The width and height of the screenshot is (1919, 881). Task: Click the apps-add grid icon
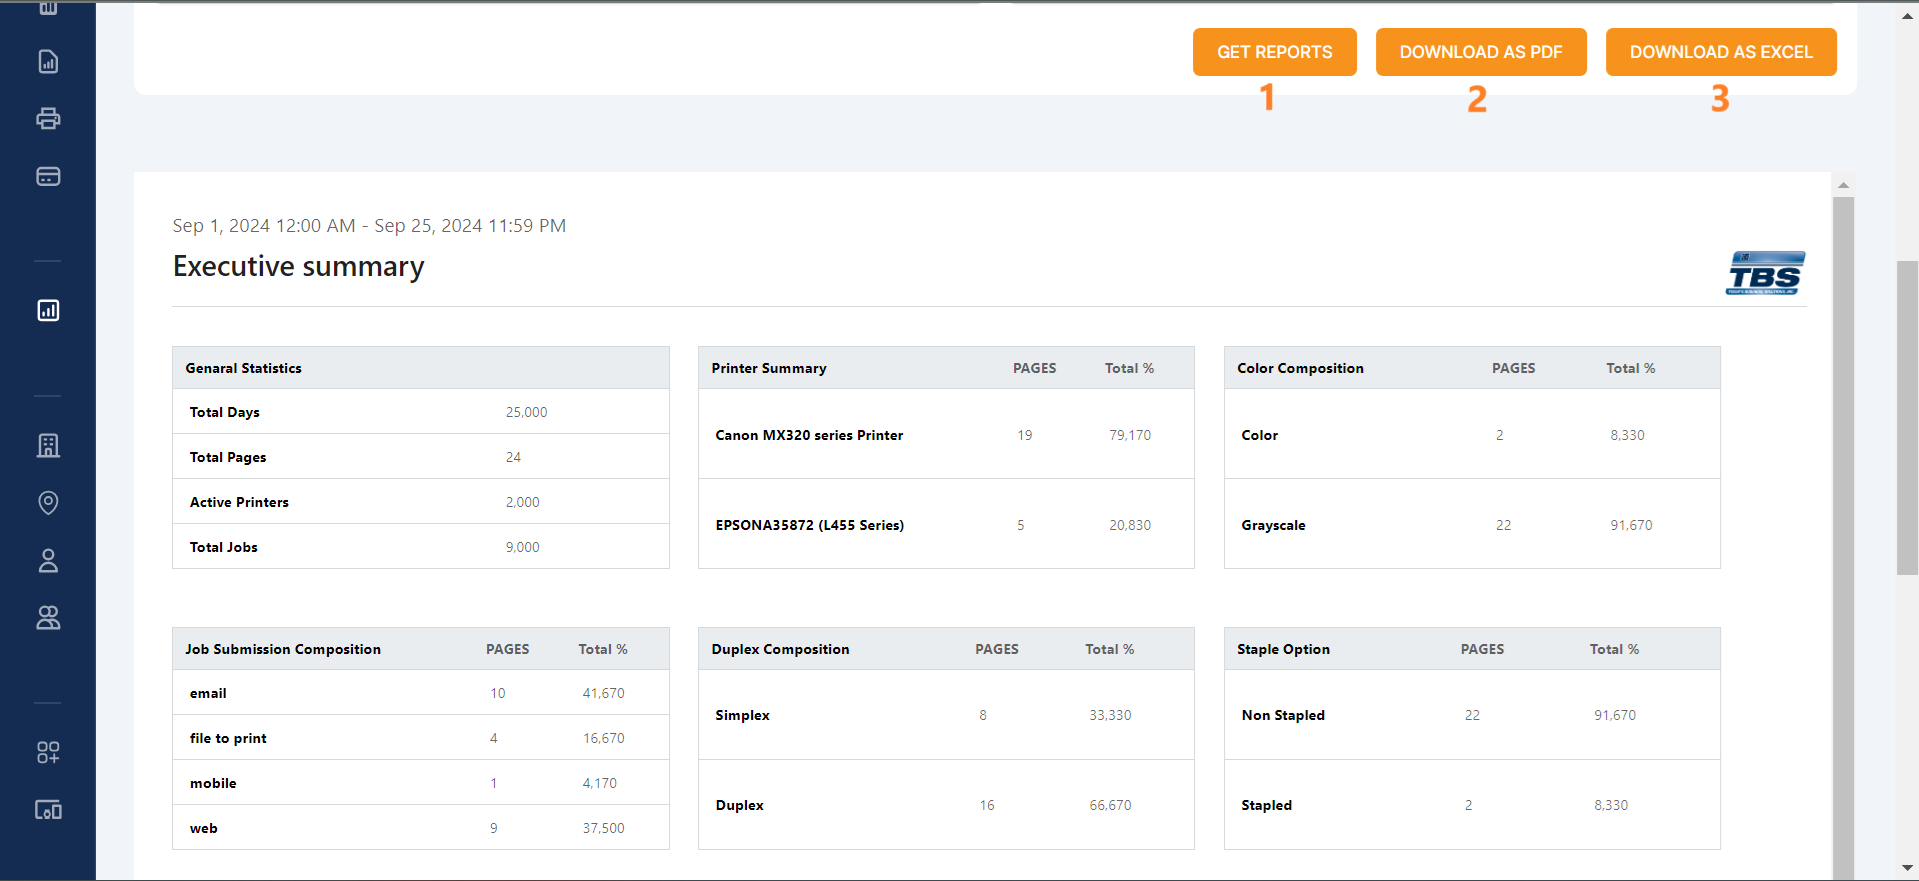pyautogui.click(x=48, y=752)
